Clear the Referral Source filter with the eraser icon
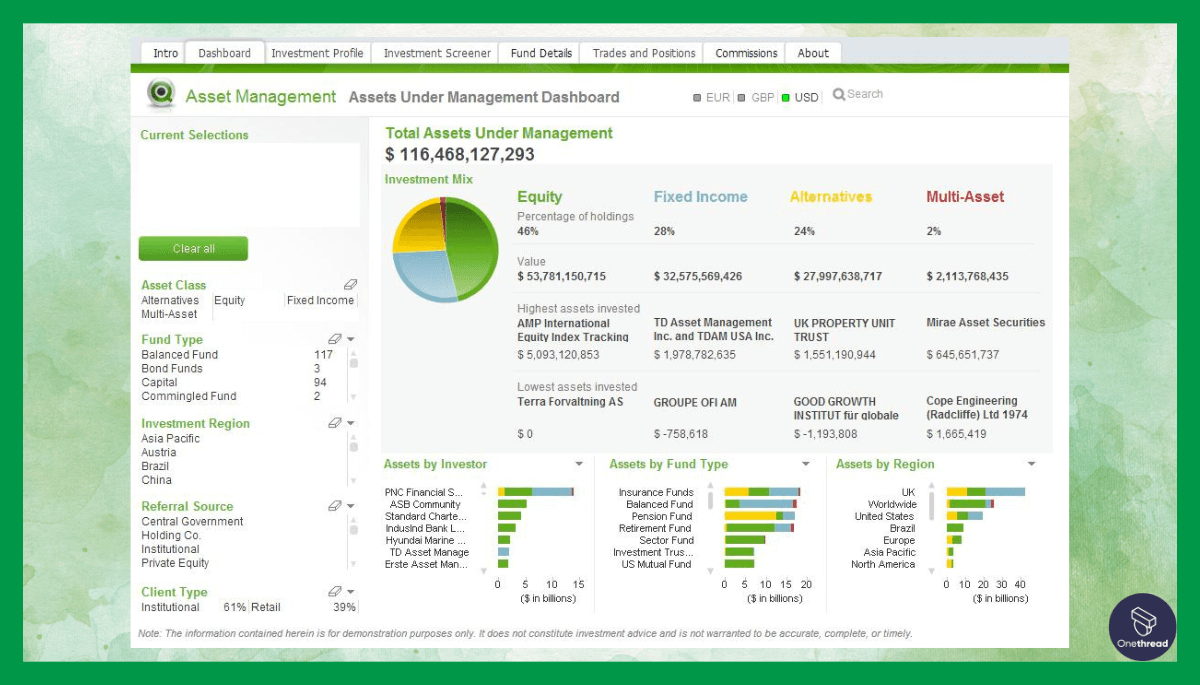Image resolution: width=1200 pixels, height=685 pixels. coord(335,504)
